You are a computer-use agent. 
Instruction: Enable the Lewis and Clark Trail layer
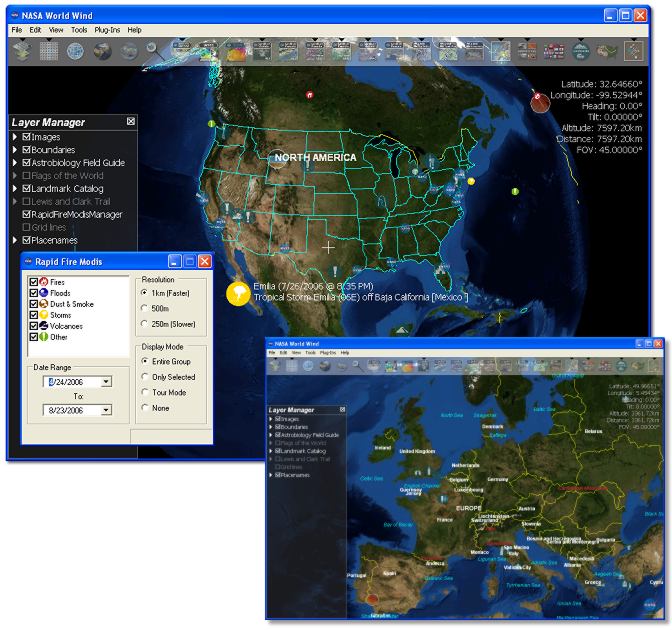pos(27,201)
